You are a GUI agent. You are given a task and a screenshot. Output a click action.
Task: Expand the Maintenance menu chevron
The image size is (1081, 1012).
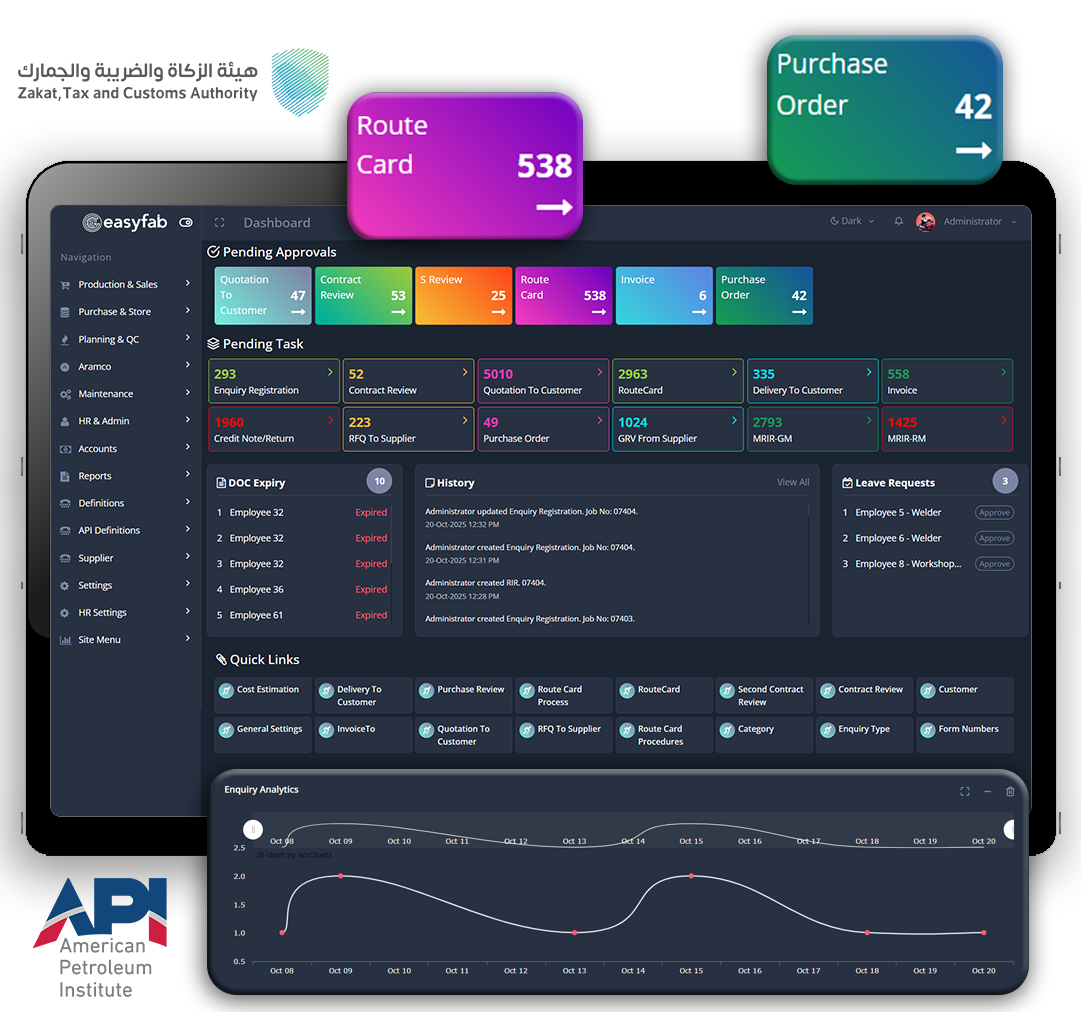[188, 392]
